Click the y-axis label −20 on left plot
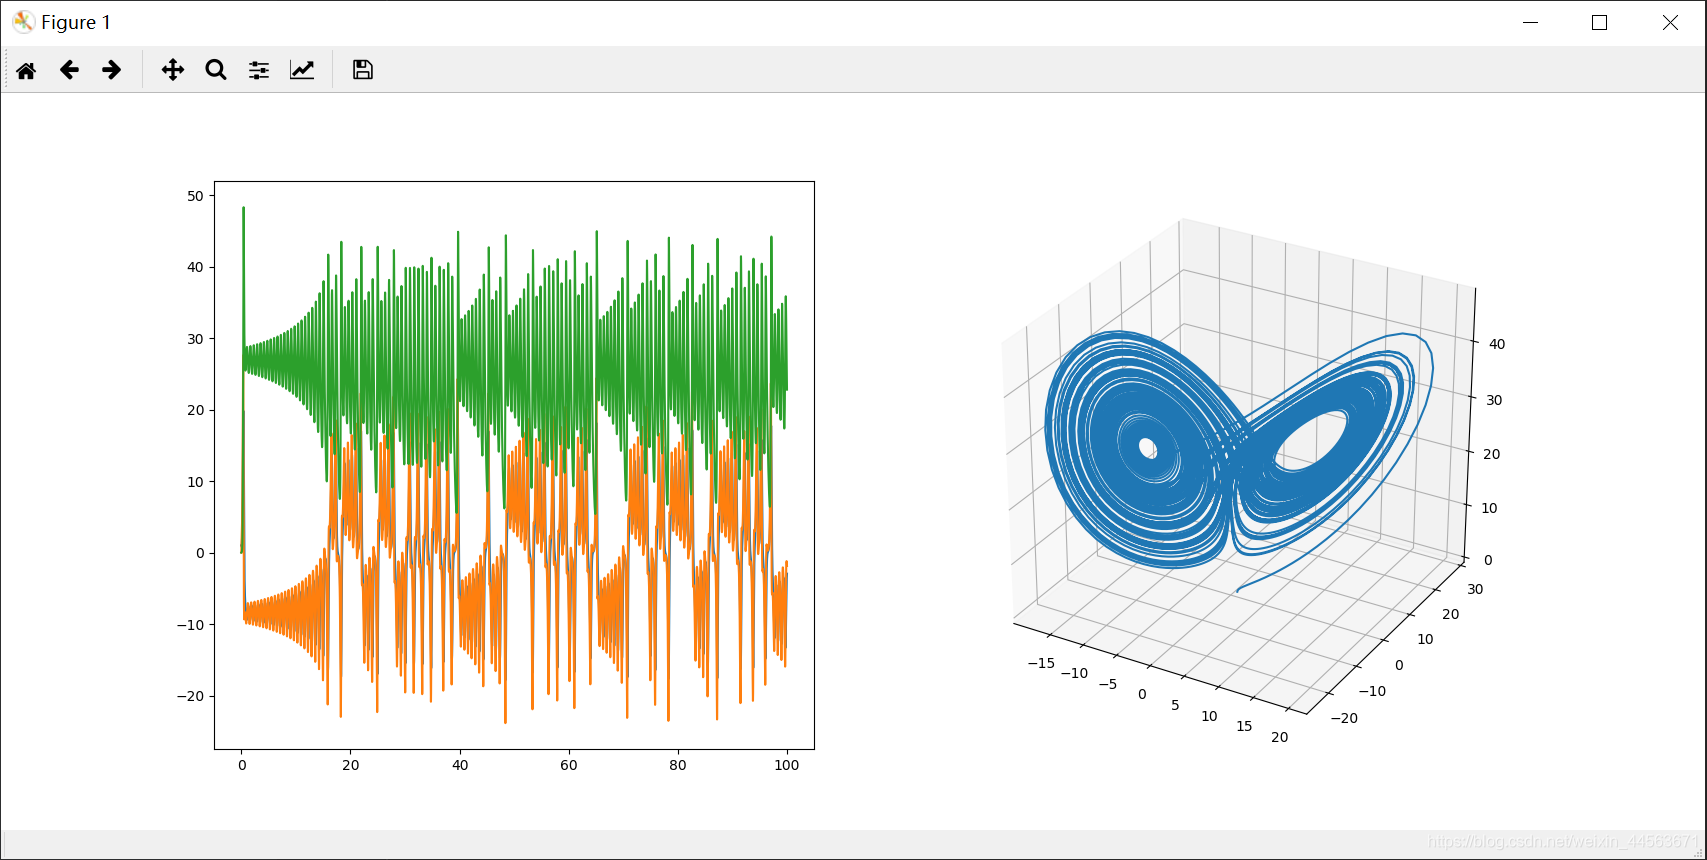 click(x=190, y=696)
